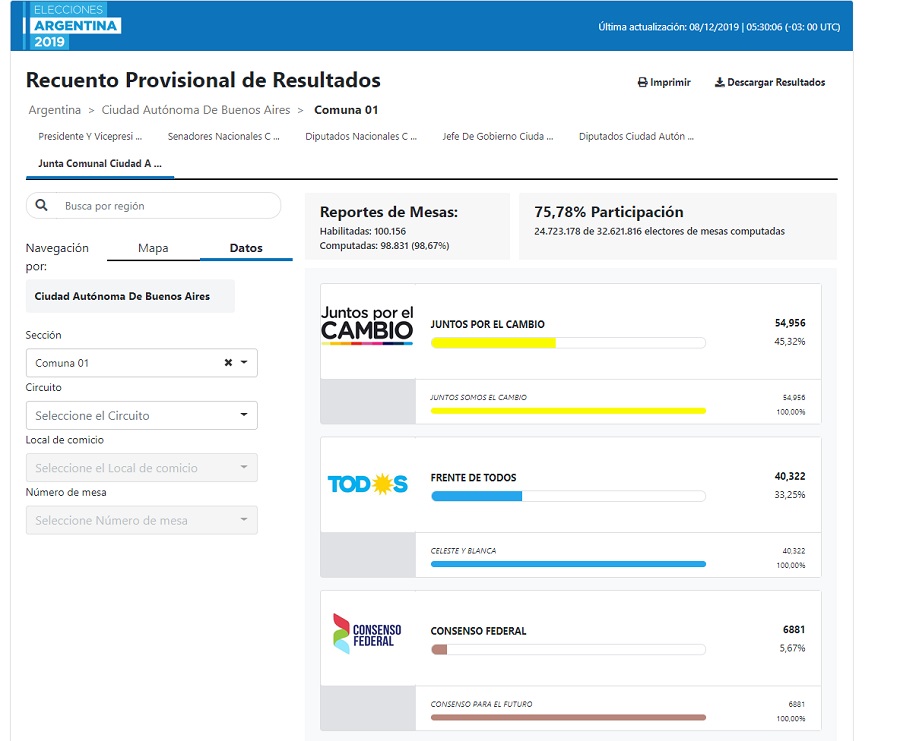Image resolution: width=900 pixels, height=741 pixels.
Task: Click the 45,32% percentage value
Action: coord(790,342)
